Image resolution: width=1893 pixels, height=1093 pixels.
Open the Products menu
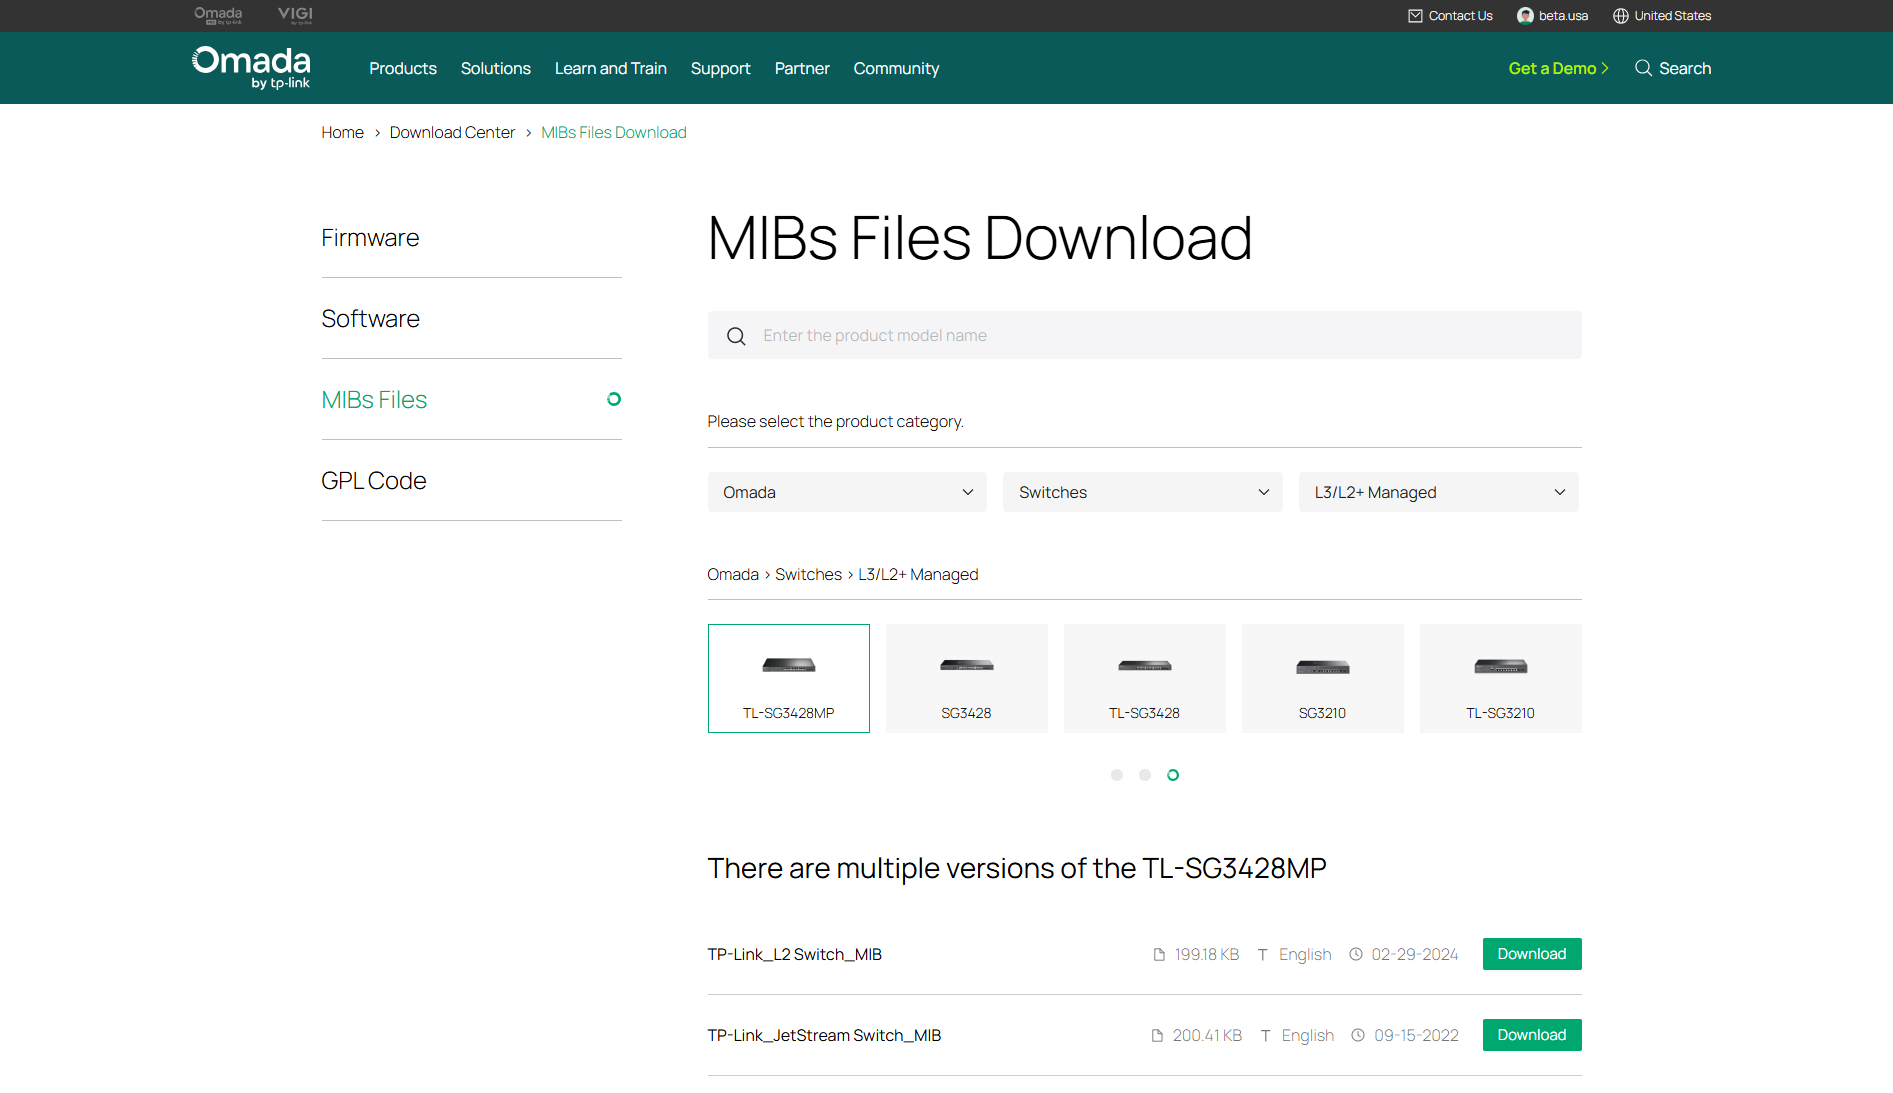(403, 68)
